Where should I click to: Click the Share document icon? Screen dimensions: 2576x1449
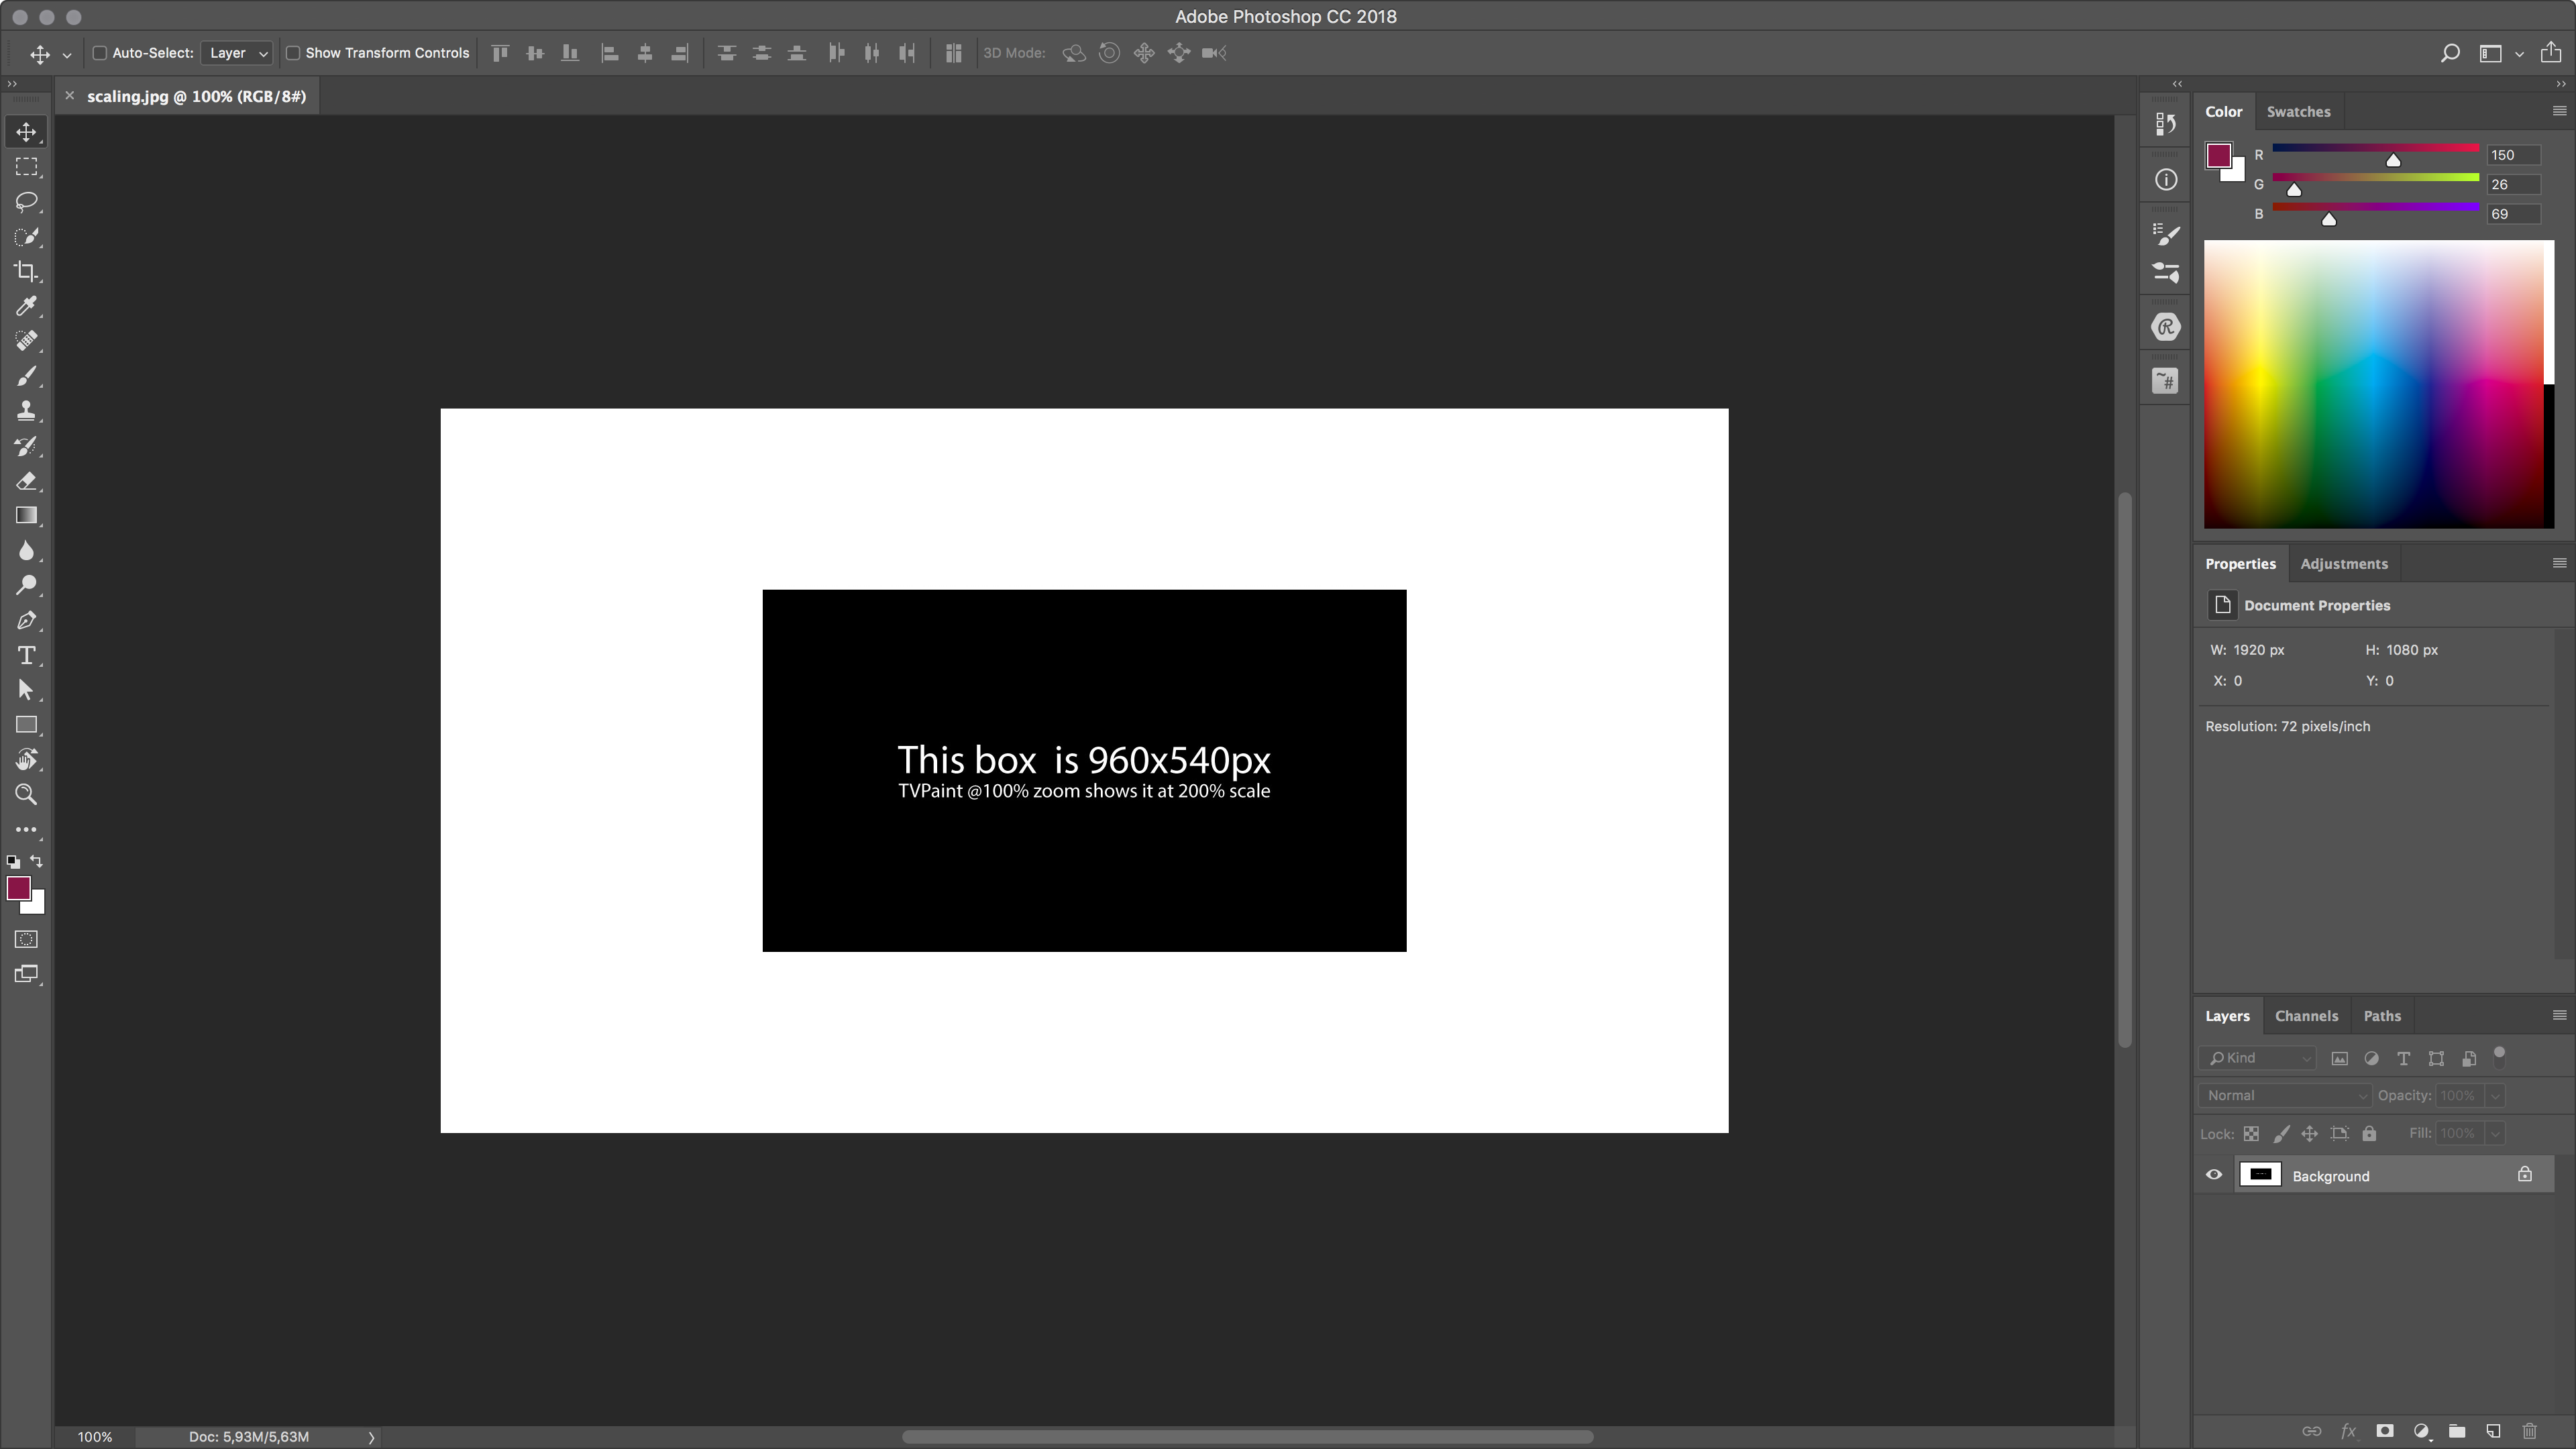2551,52
